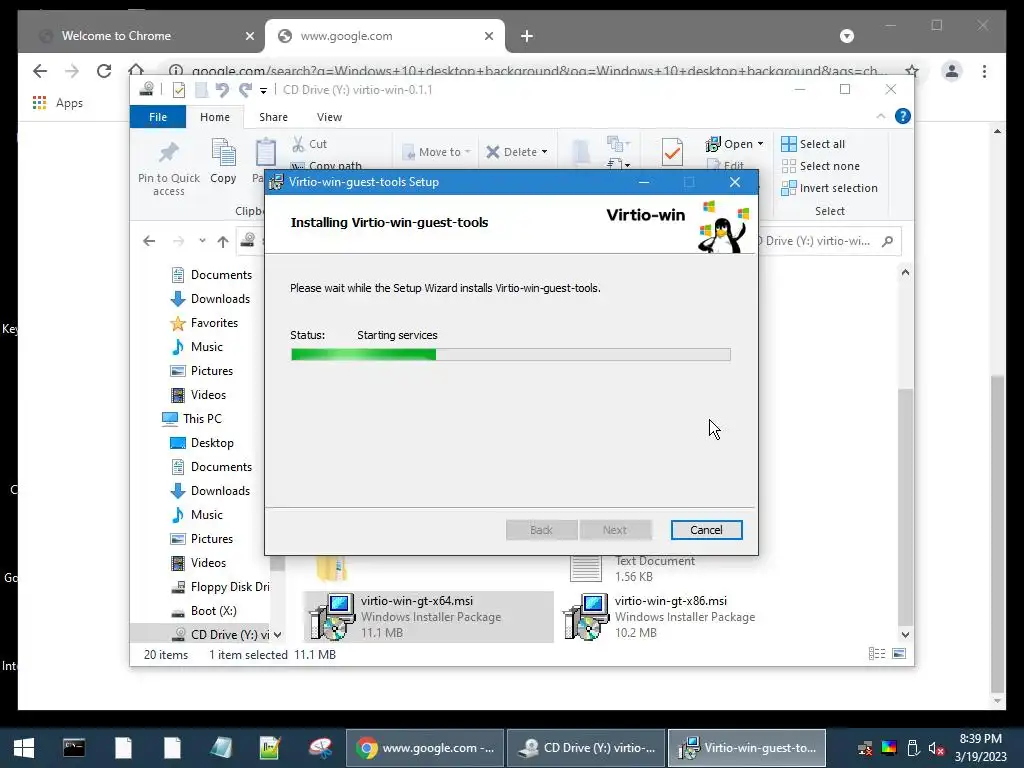This screenshot has width=1024, height=768.
Task: Open Windows Start menu
Action: pos(24,747)
